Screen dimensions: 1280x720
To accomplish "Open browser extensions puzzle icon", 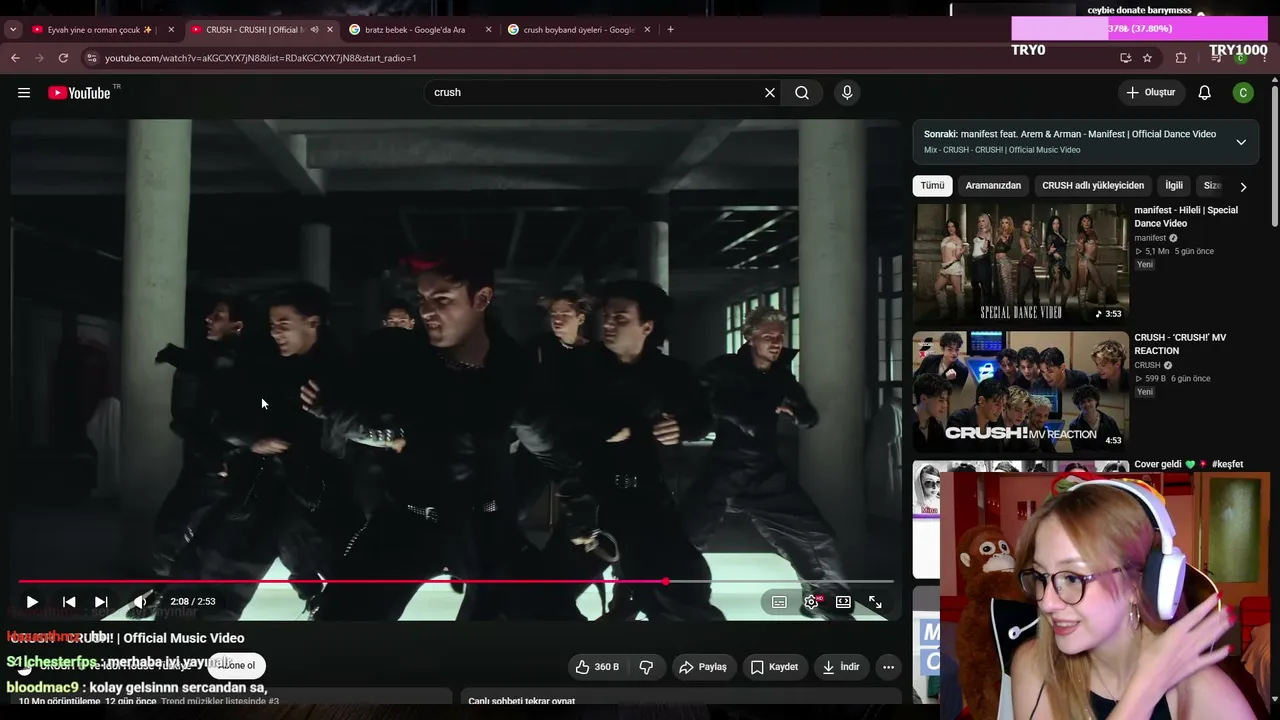I will click(x=1181, y=58).
